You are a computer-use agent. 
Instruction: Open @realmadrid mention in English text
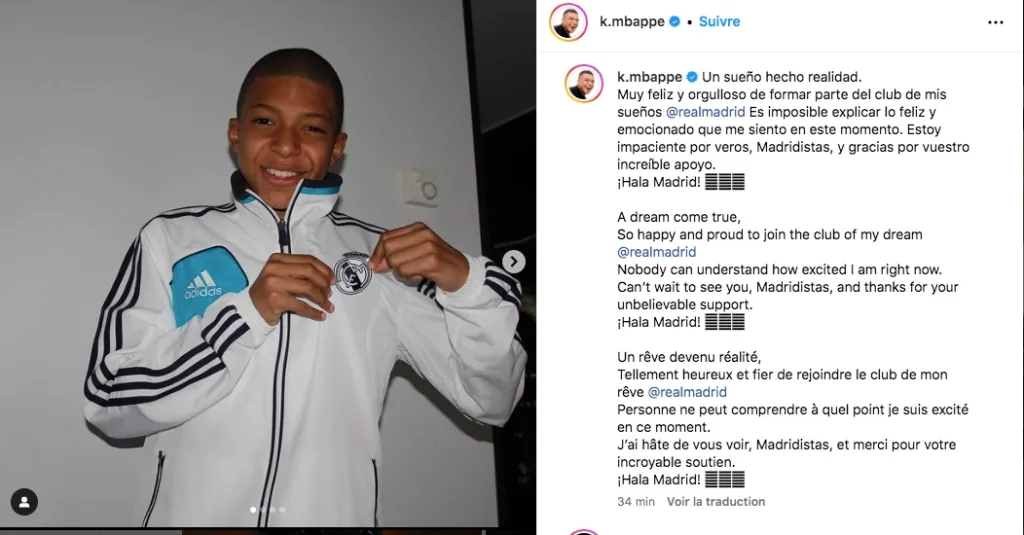(656, 252)
